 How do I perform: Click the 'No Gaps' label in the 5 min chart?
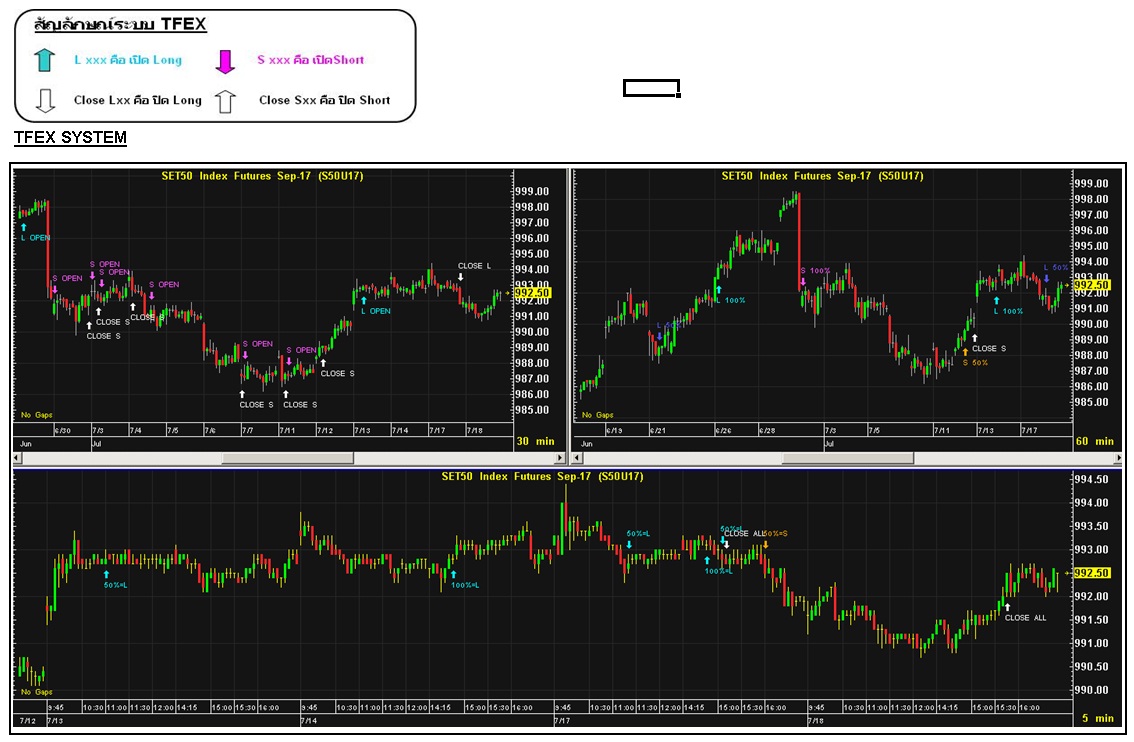click(x=37, y=692)
